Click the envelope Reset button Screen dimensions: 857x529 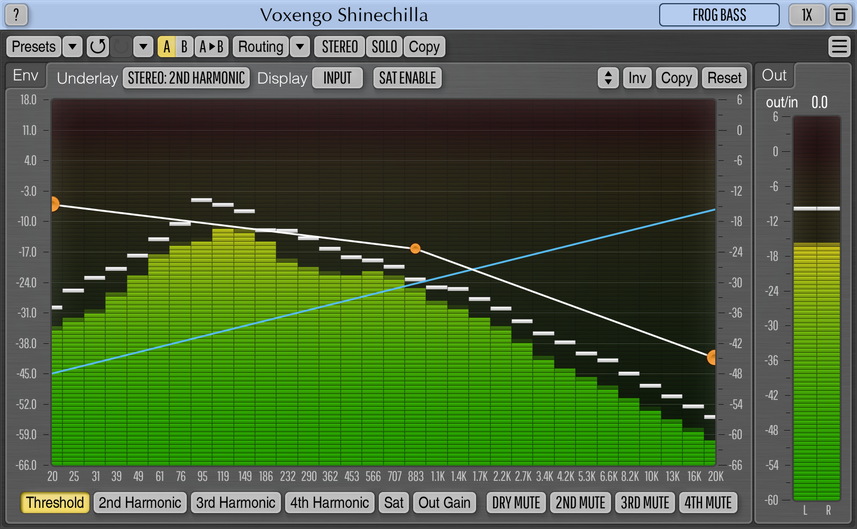tap(724, 78)
